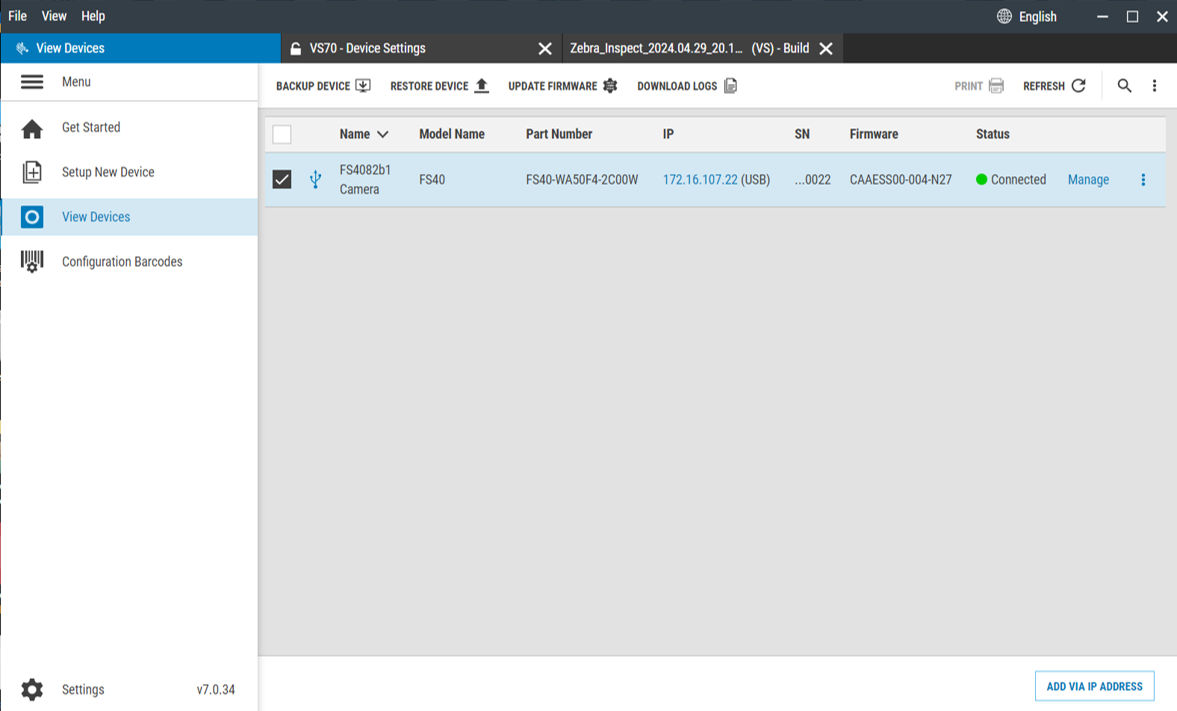The image size is (1177, 711).
Task: Click the REFRESH button label
Action: [1044, 86]
